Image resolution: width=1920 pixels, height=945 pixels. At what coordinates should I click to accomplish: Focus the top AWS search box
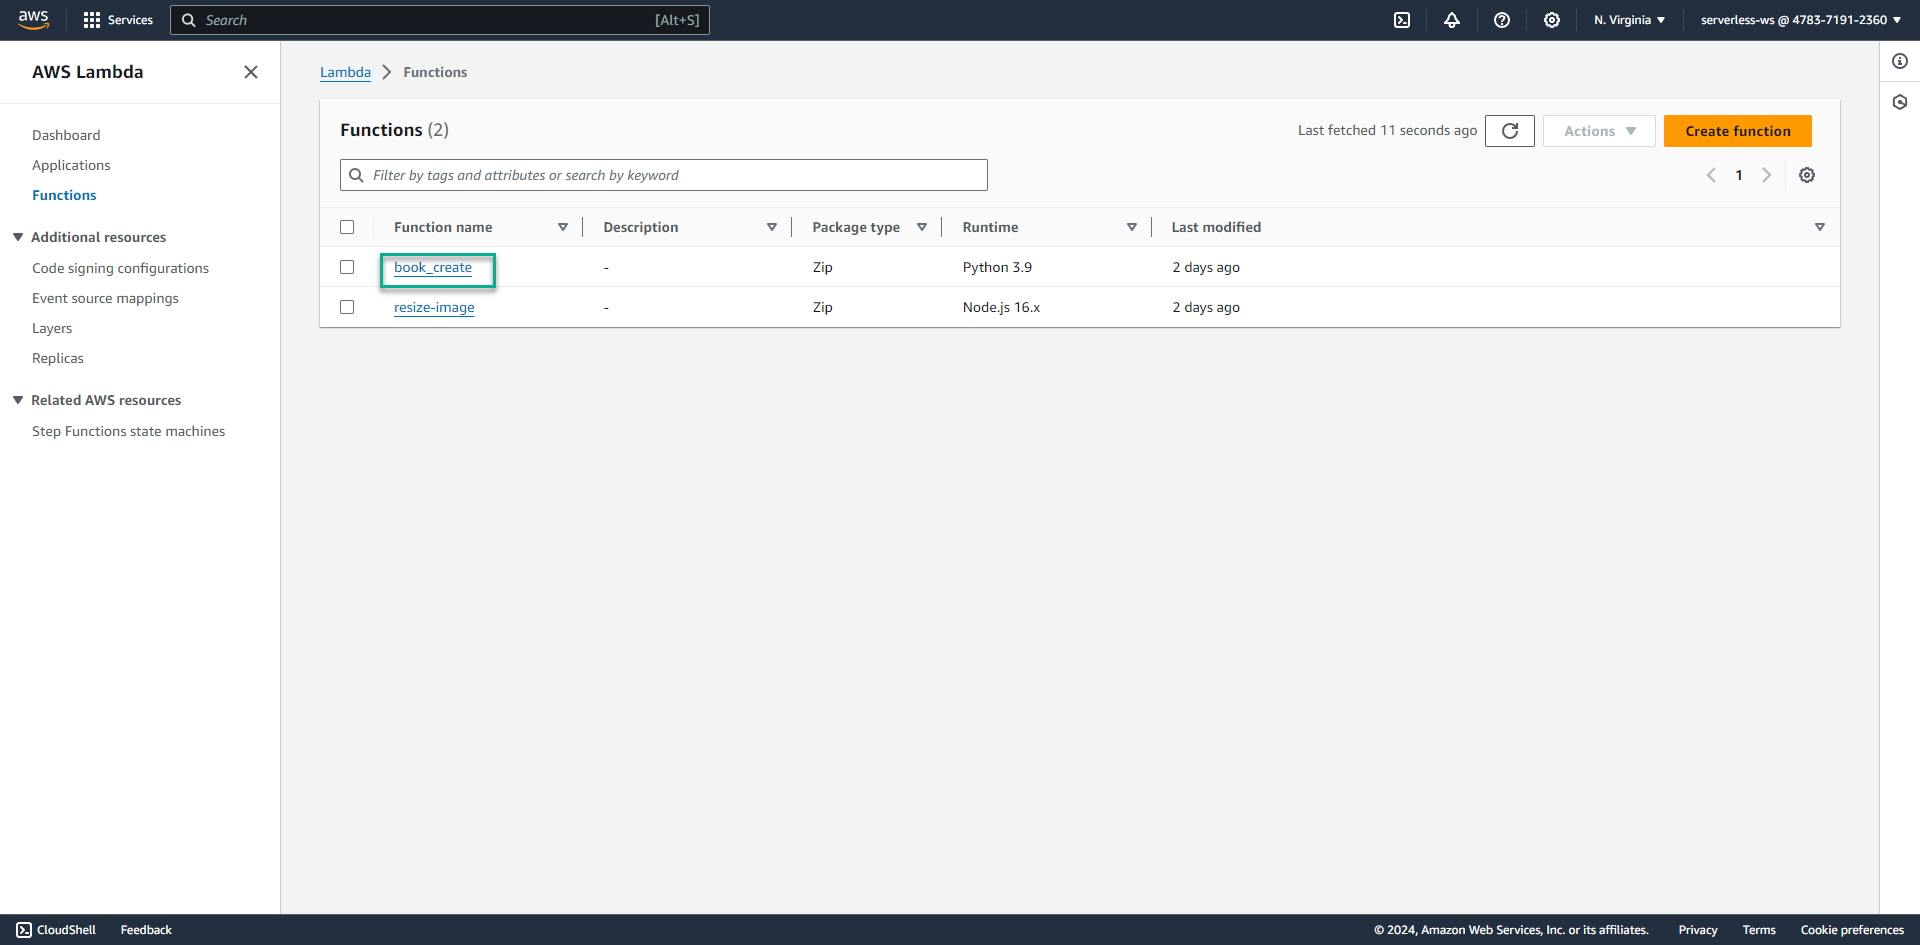pos(440,20)
